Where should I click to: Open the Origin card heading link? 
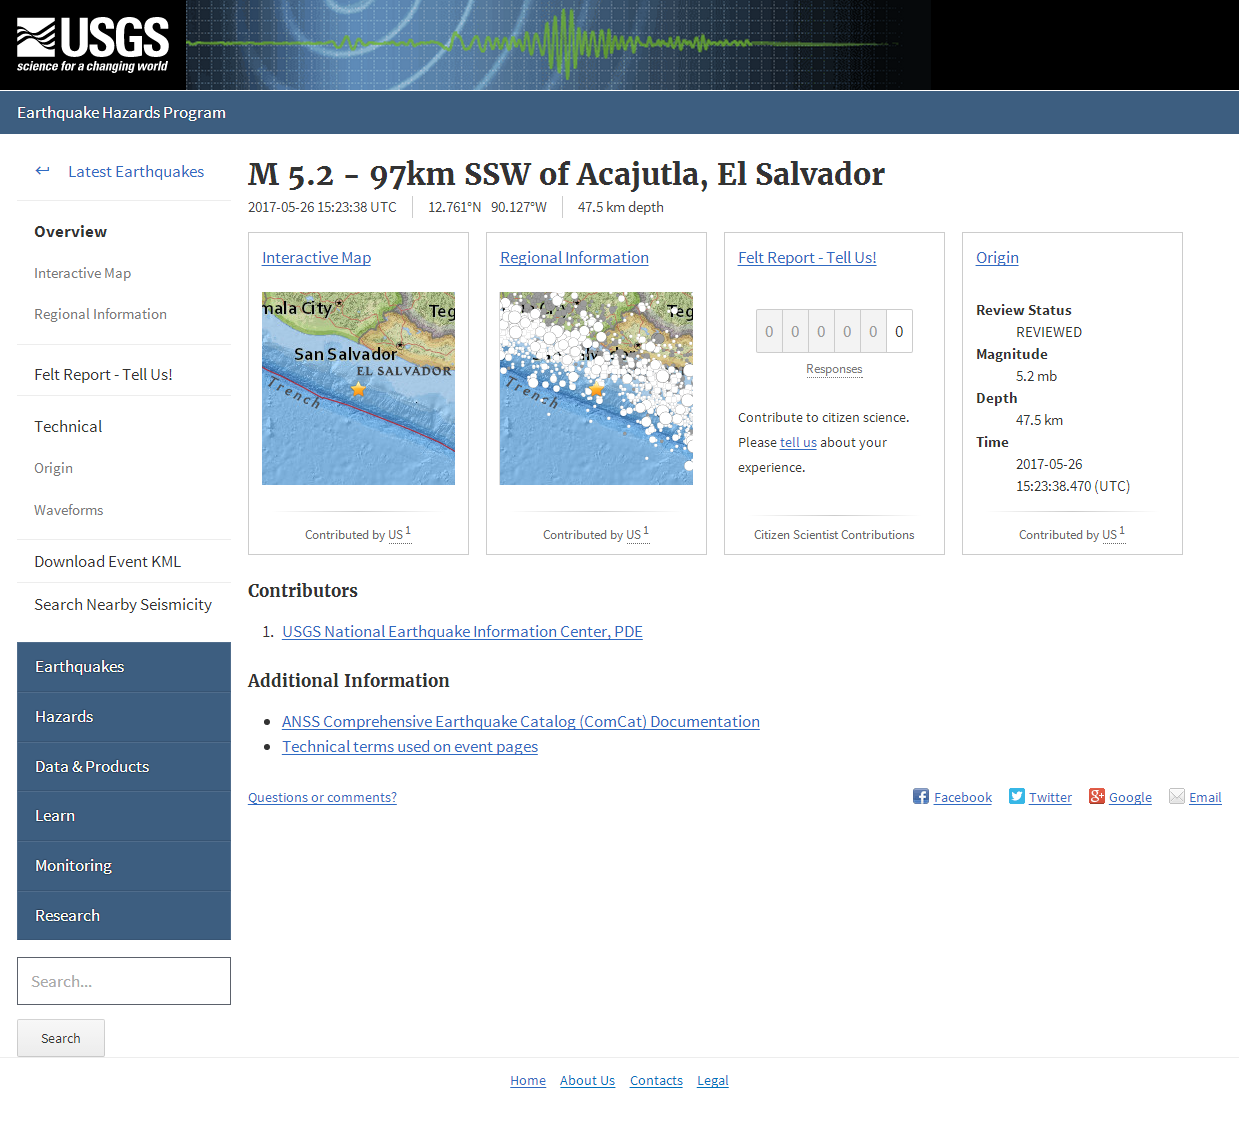(997, 257)
